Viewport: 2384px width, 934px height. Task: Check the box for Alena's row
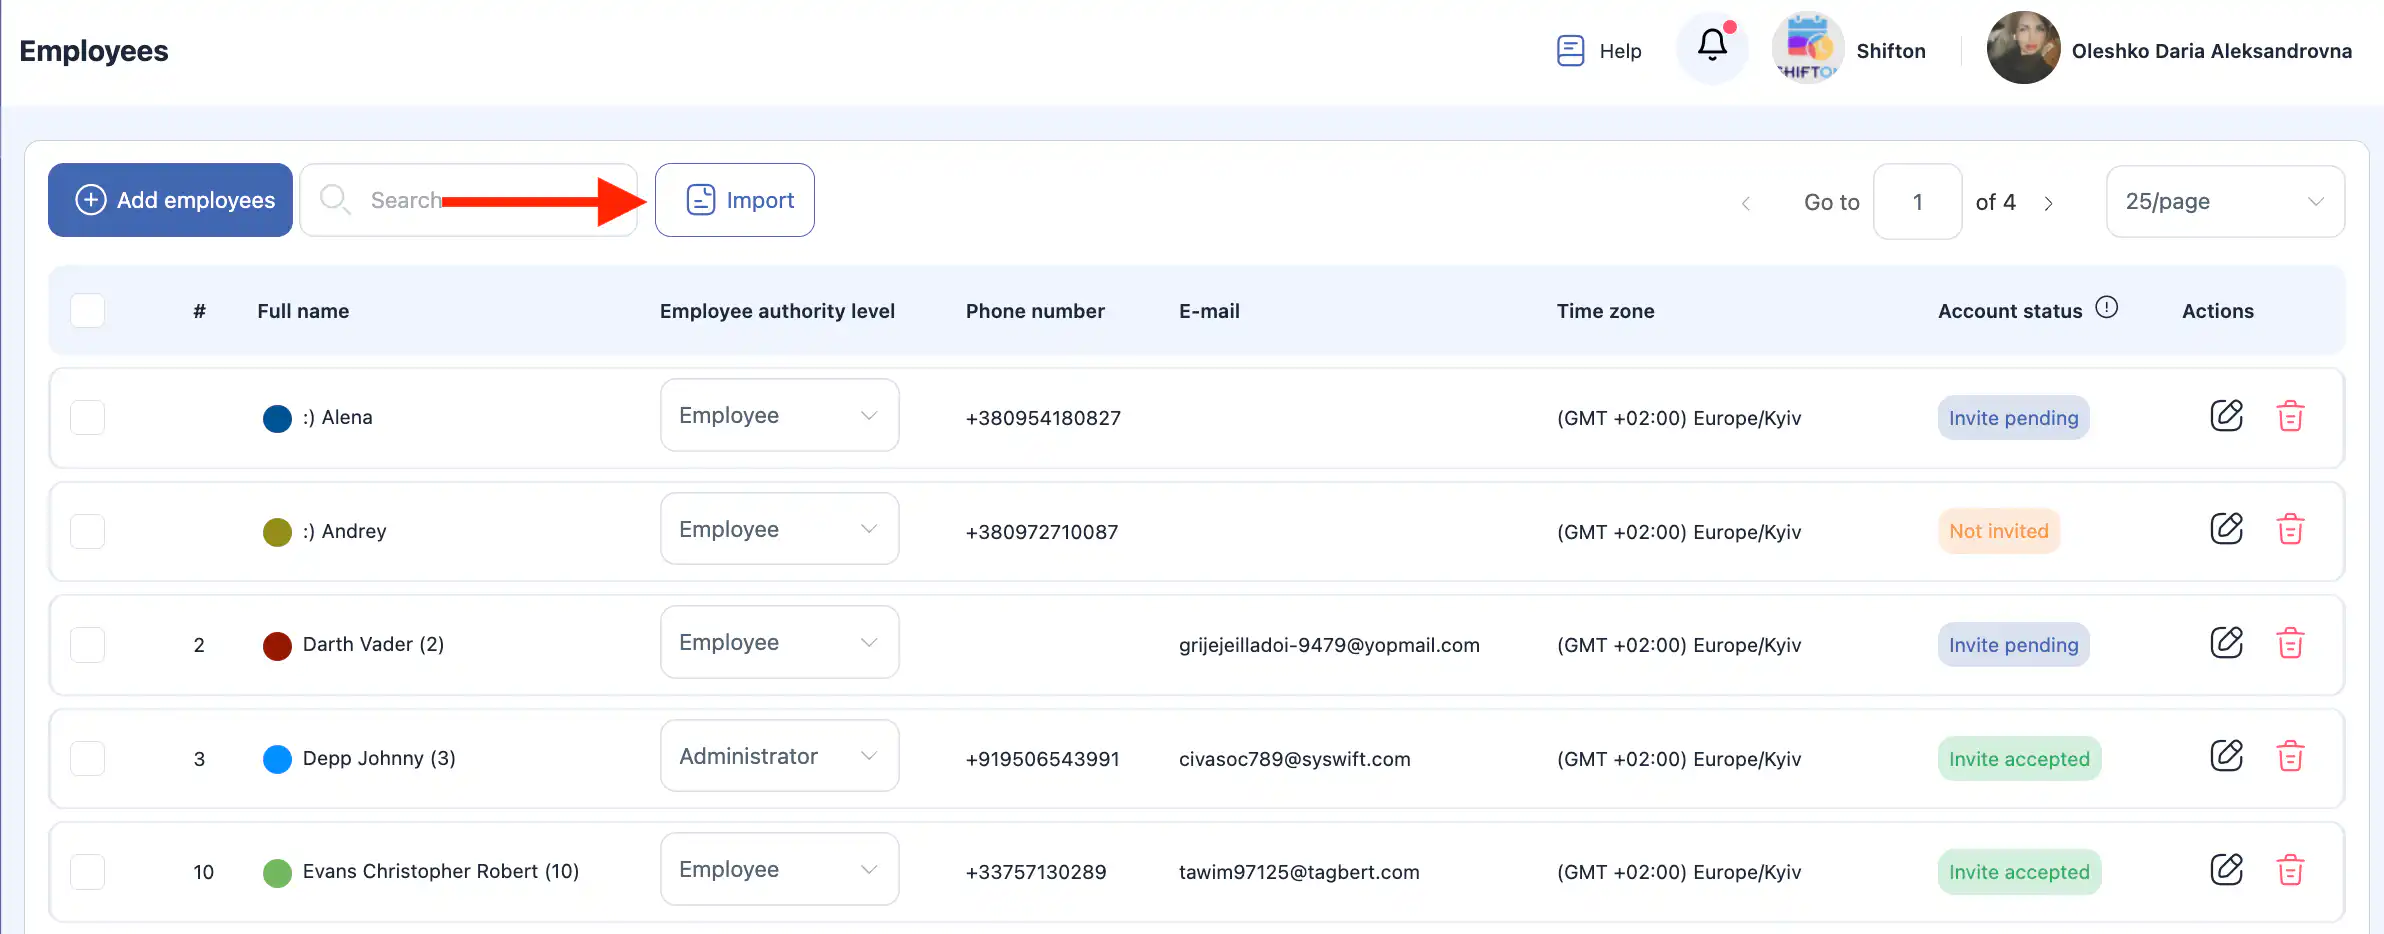[x=88, y=418]
